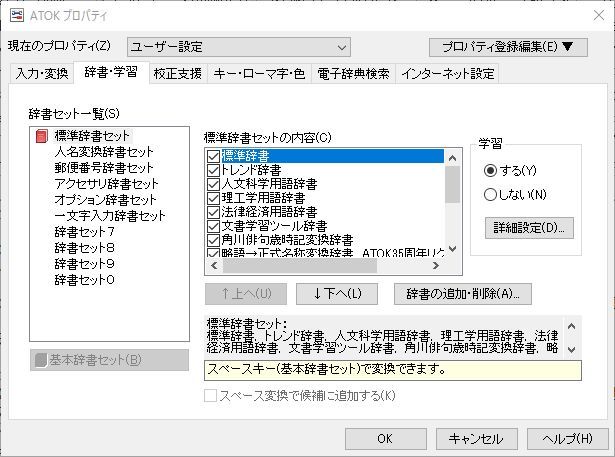Click the 辞書の追加・削除(A)... button

click(x=463, y=294)
